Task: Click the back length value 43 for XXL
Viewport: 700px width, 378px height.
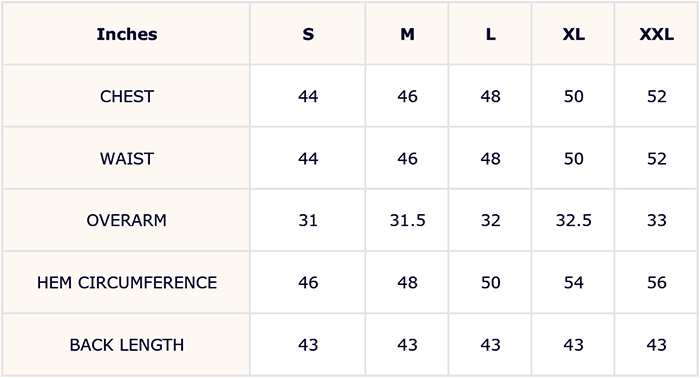Action: 656,345
